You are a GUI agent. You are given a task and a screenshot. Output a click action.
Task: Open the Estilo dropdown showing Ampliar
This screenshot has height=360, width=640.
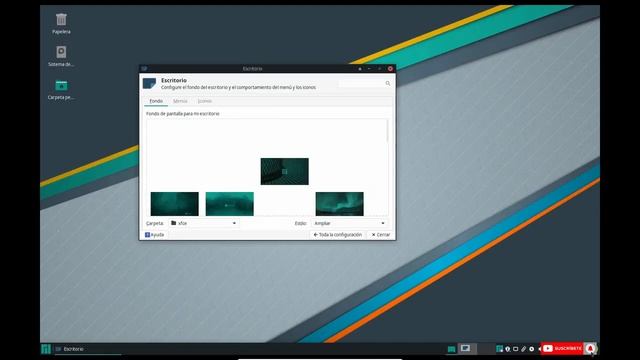pos(349,223)
